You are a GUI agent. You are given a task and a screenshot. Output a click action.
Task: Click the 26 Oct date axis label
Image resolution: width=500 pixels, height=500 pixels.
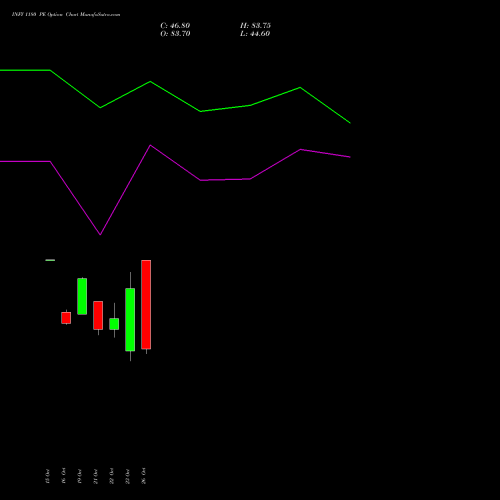[143, 476]
